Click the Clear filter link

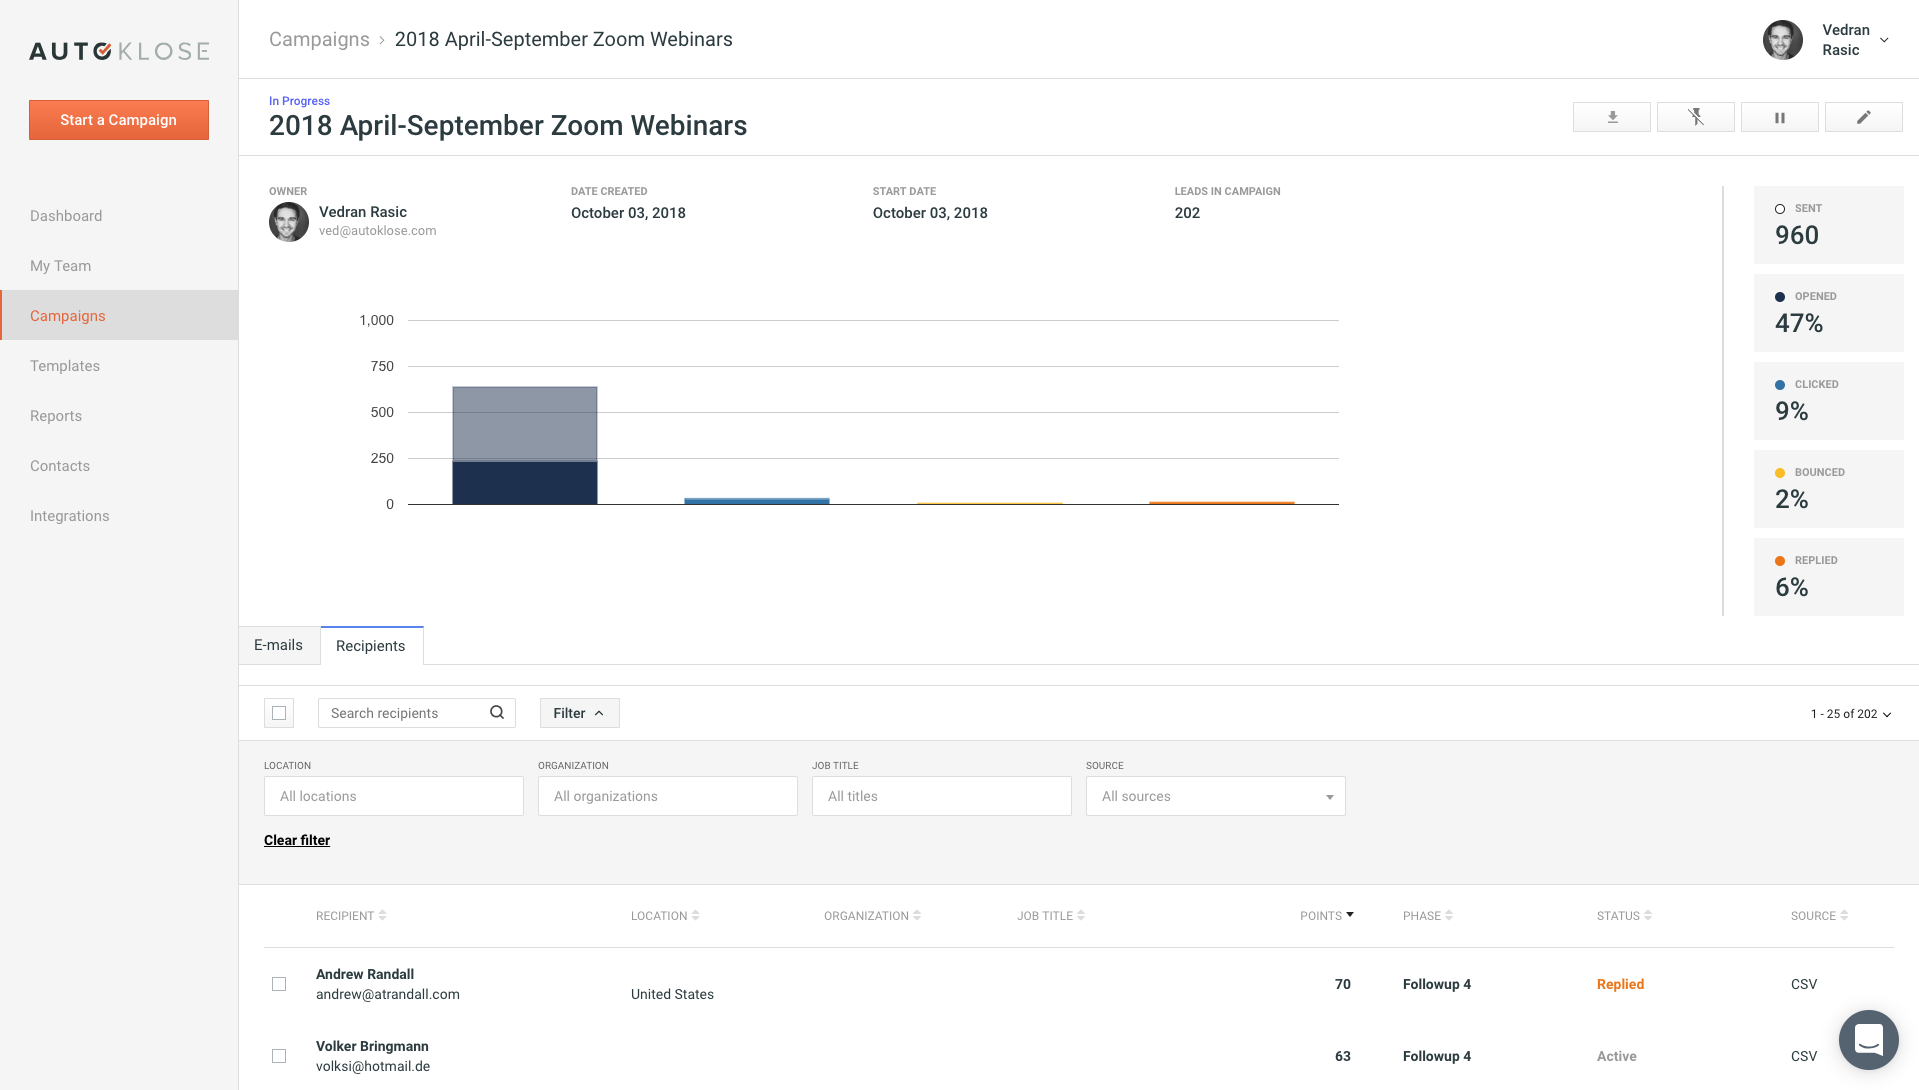coord(297,840)
